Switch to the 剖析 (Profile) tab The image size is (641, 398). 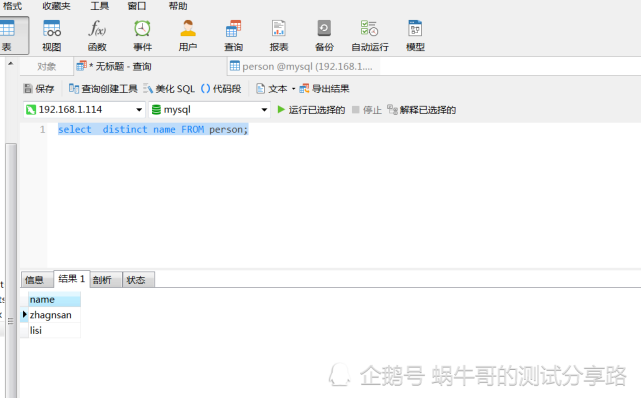pos(105,280)
